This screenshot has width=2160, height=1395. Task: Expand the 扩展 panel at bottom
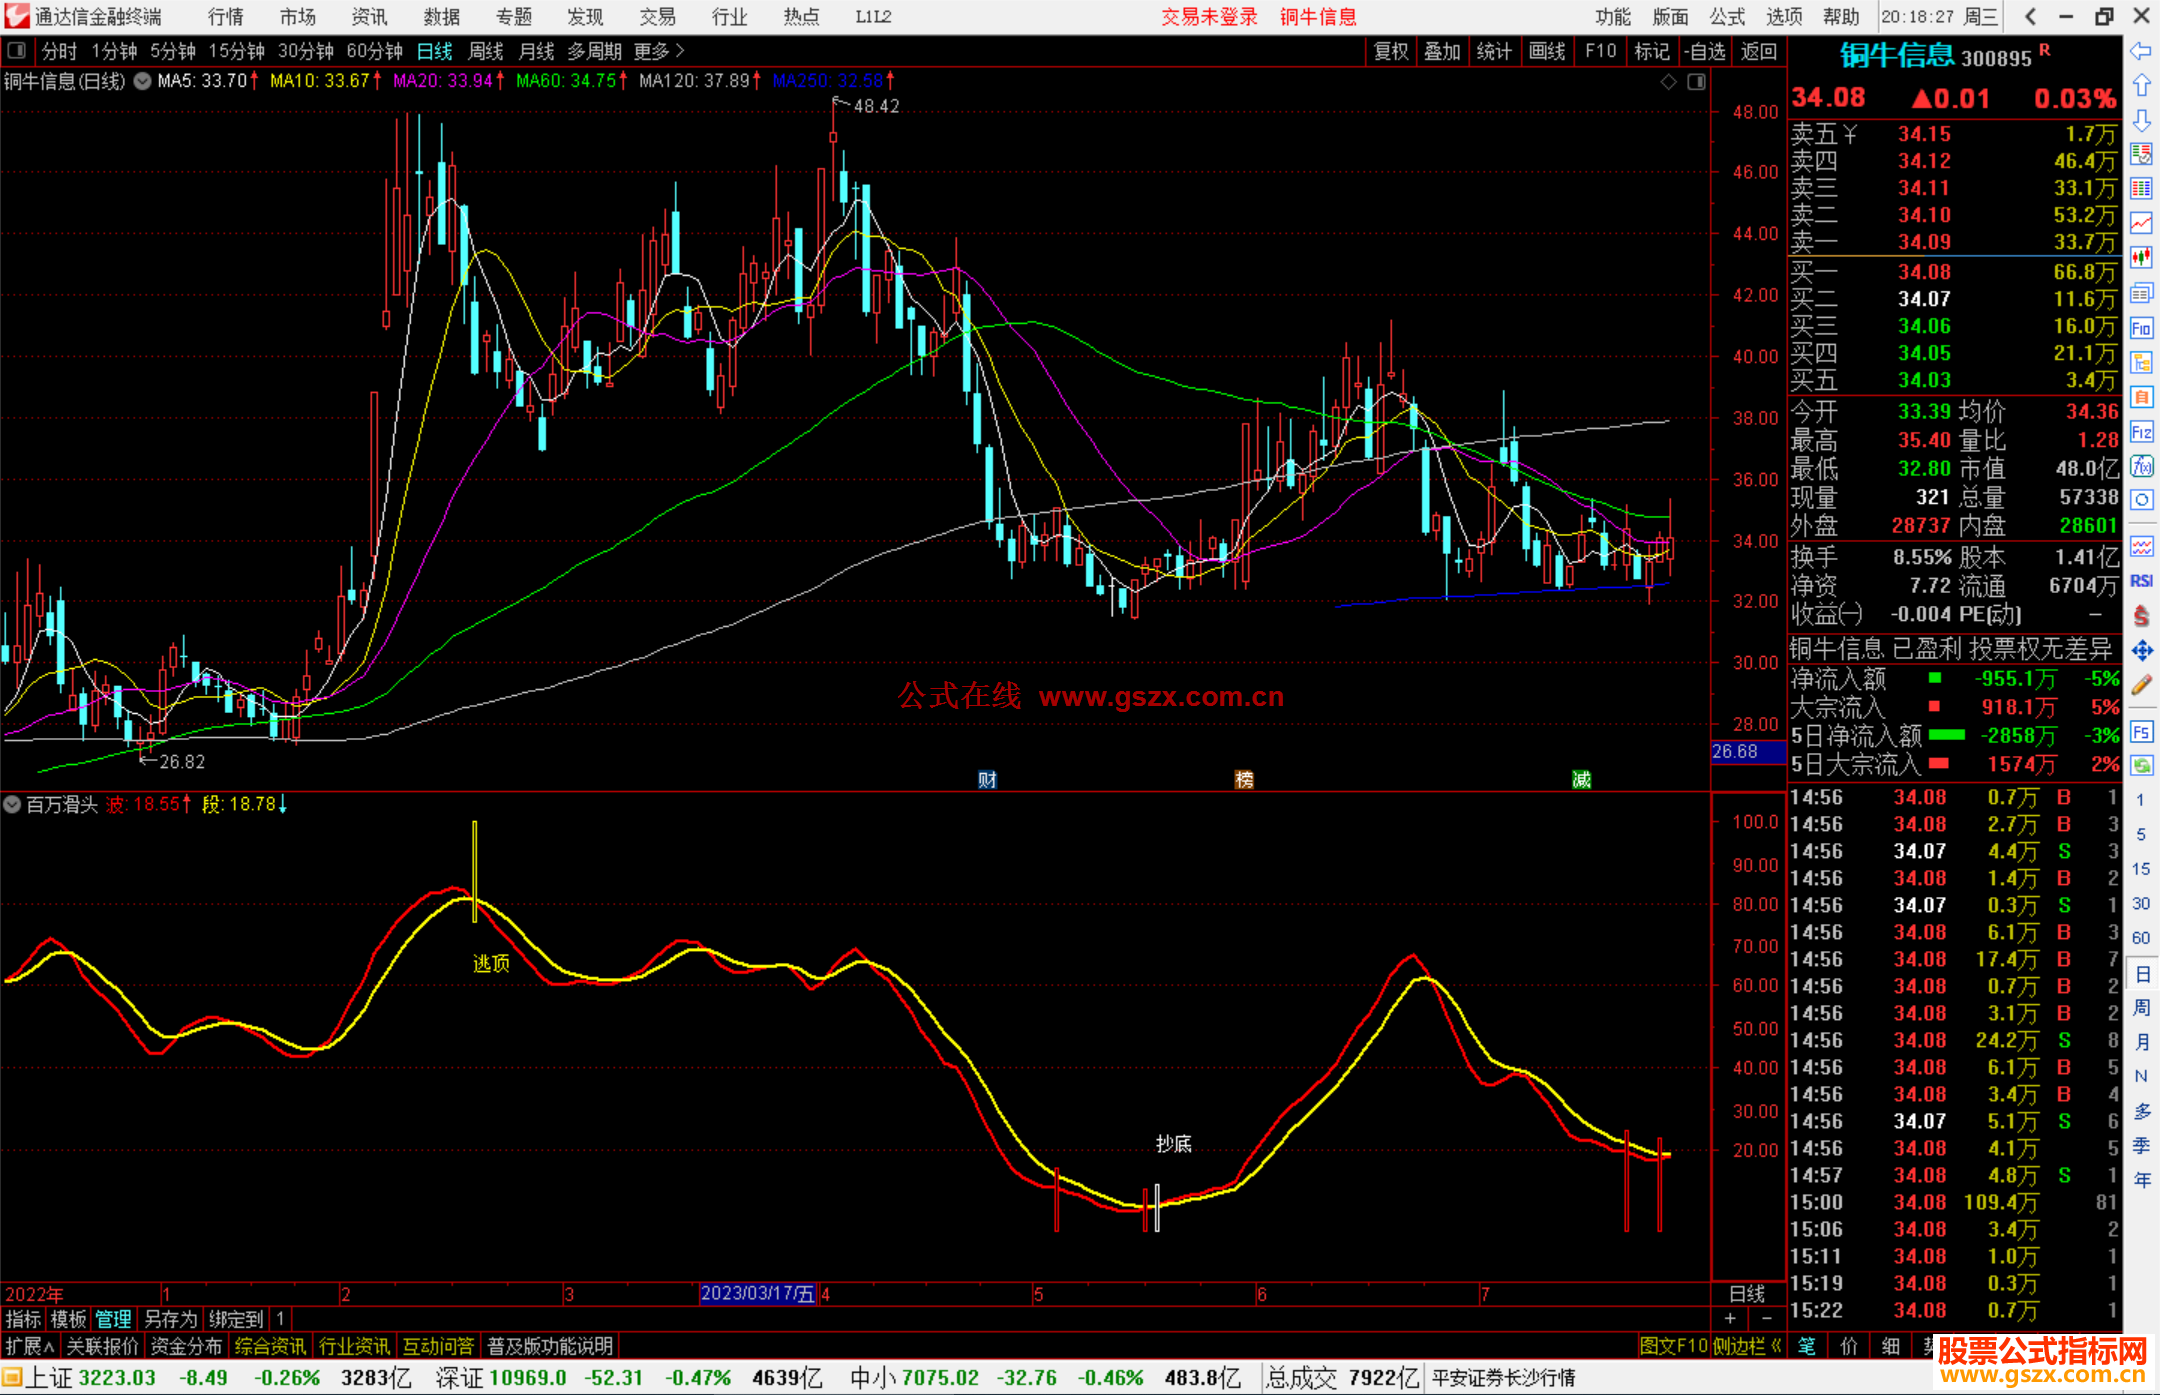coord(29,1346)
